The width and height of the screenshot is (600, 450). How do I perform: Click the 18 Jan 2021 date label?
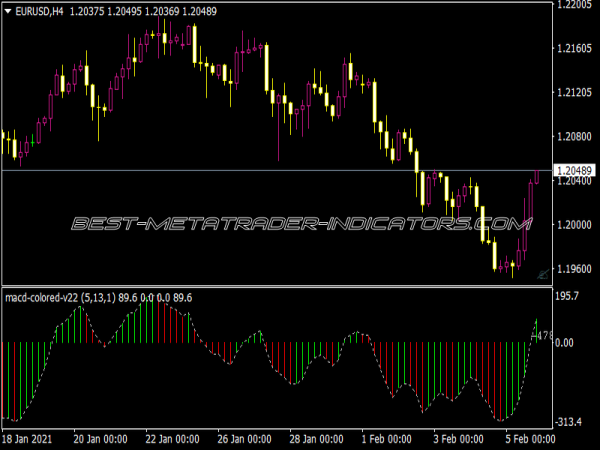coord(27,439)
